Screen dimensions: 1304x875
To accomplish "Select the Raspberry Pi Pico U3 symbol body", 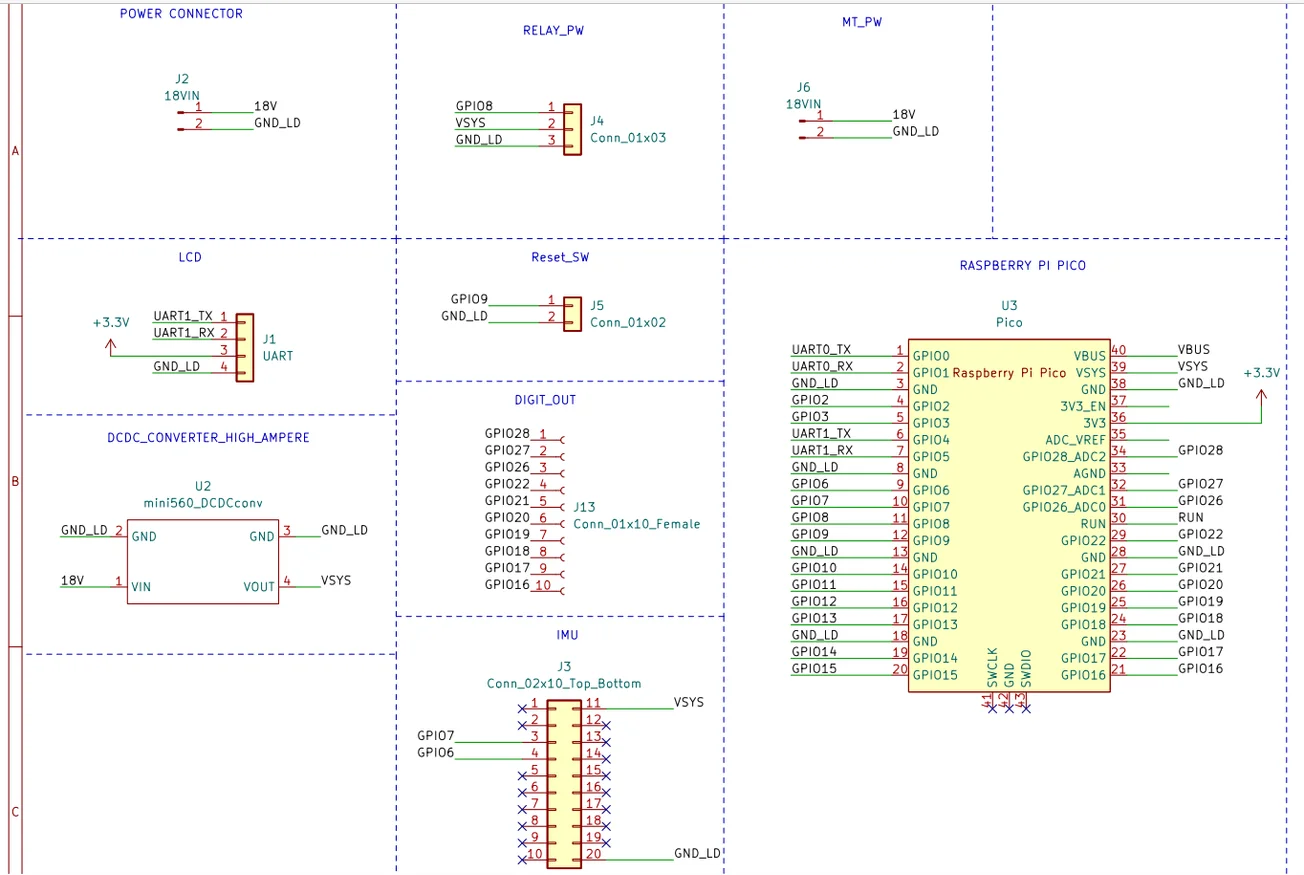I will [x=1009, y=515].
